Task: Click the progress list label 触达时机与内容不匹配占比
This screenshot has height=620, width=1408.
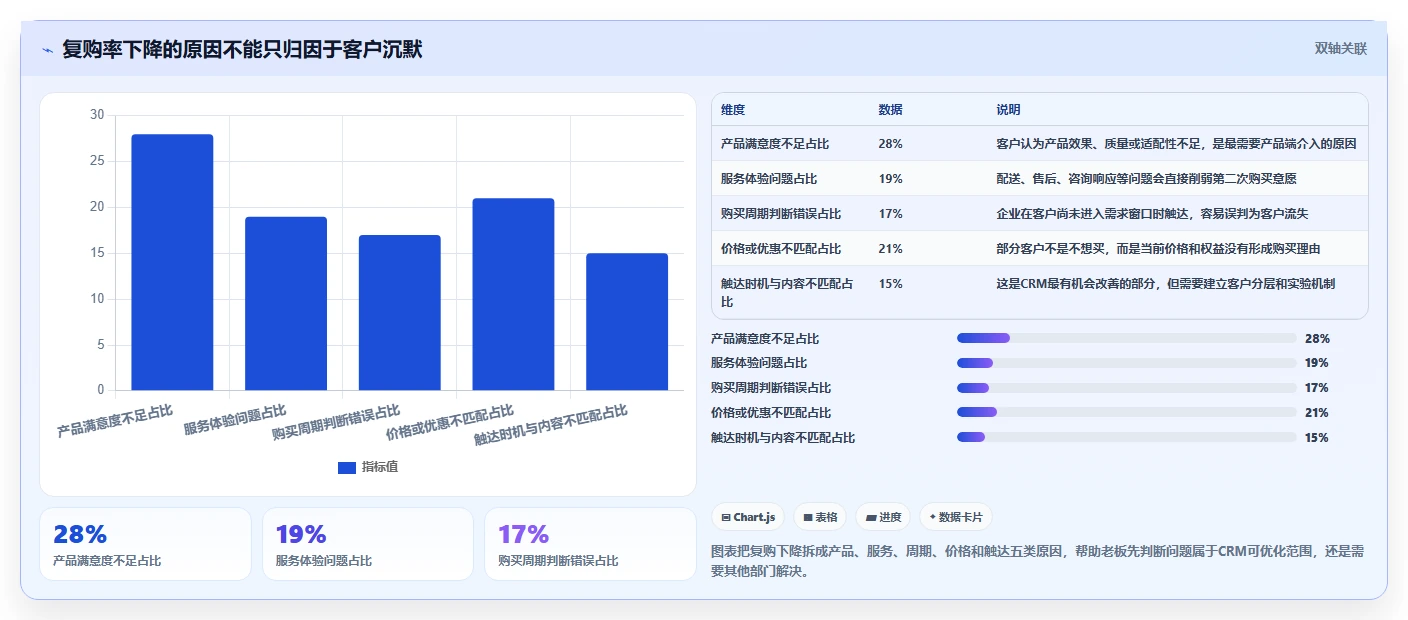Action: click(x=783, y=437)
